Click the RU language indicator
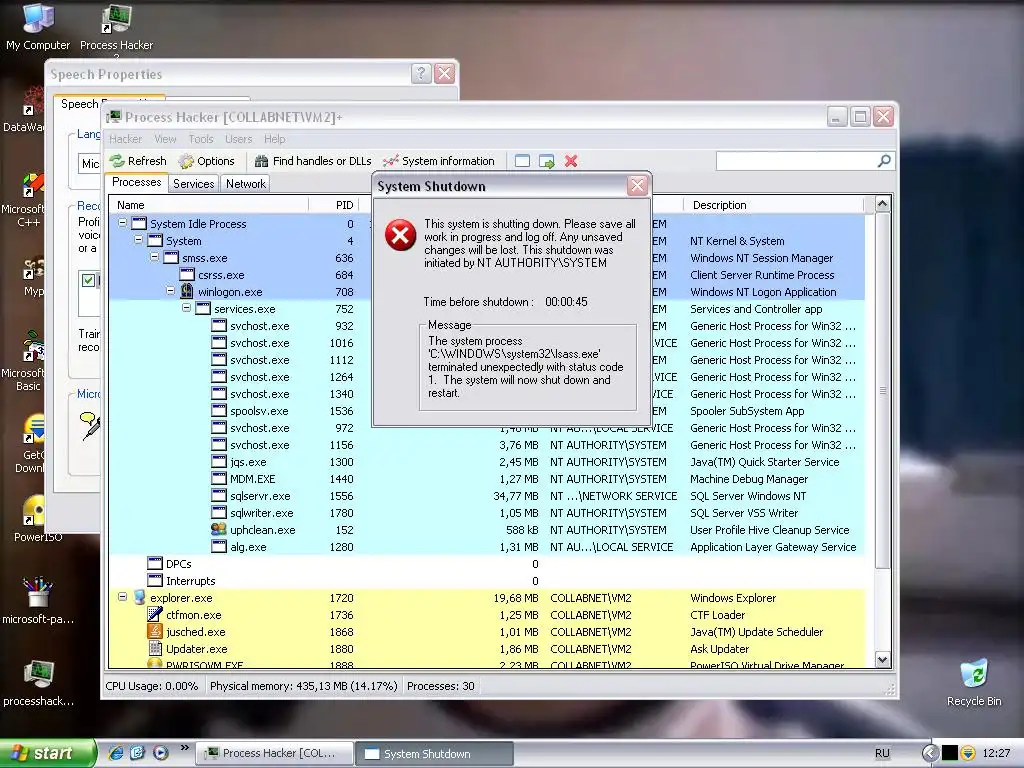Screen dimensions: 1024x768 (x=882, y=753)
